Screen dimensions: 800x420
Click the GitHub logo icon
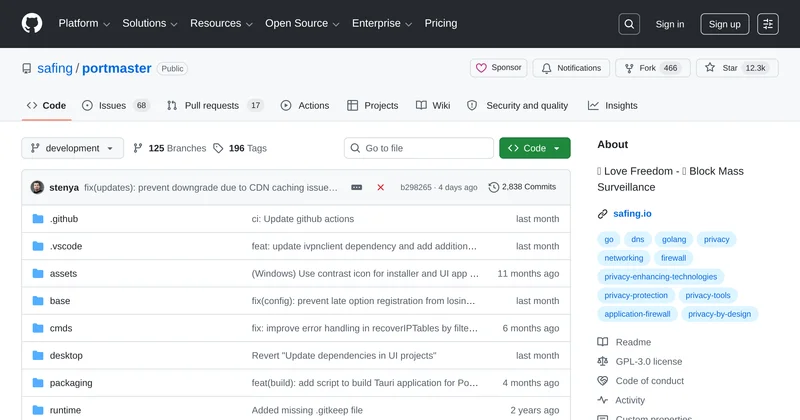click(x=32, y=24)
